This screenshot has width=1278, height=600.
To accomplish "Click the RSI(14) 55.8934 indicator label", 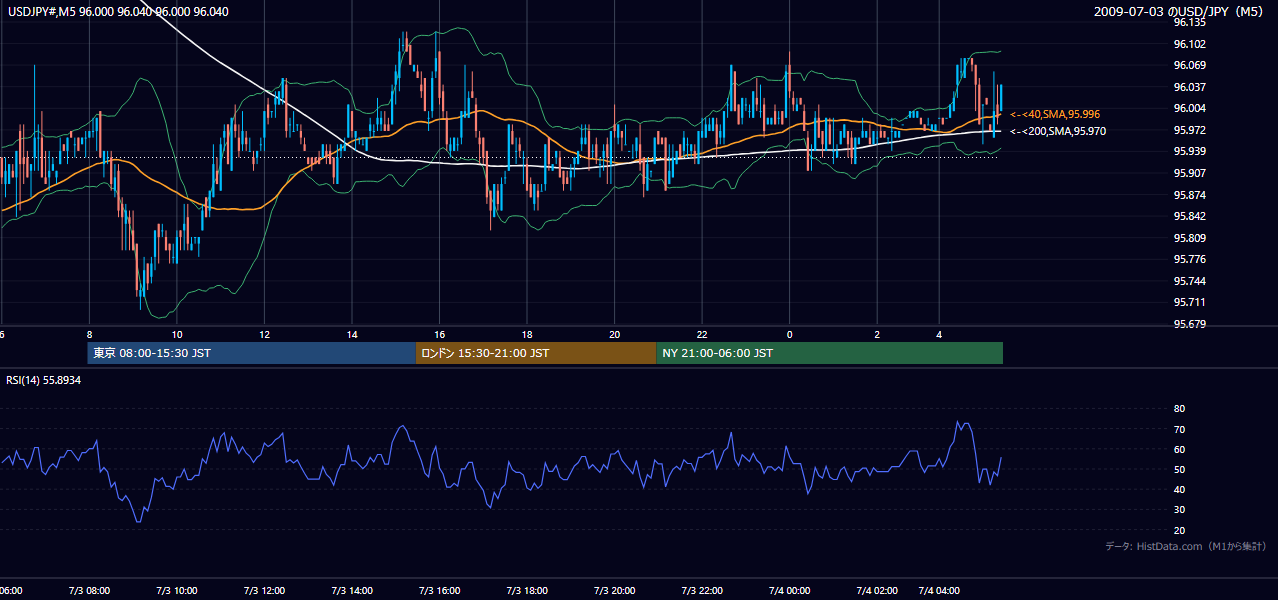I will pyautogui.click(x=44, y=381).
